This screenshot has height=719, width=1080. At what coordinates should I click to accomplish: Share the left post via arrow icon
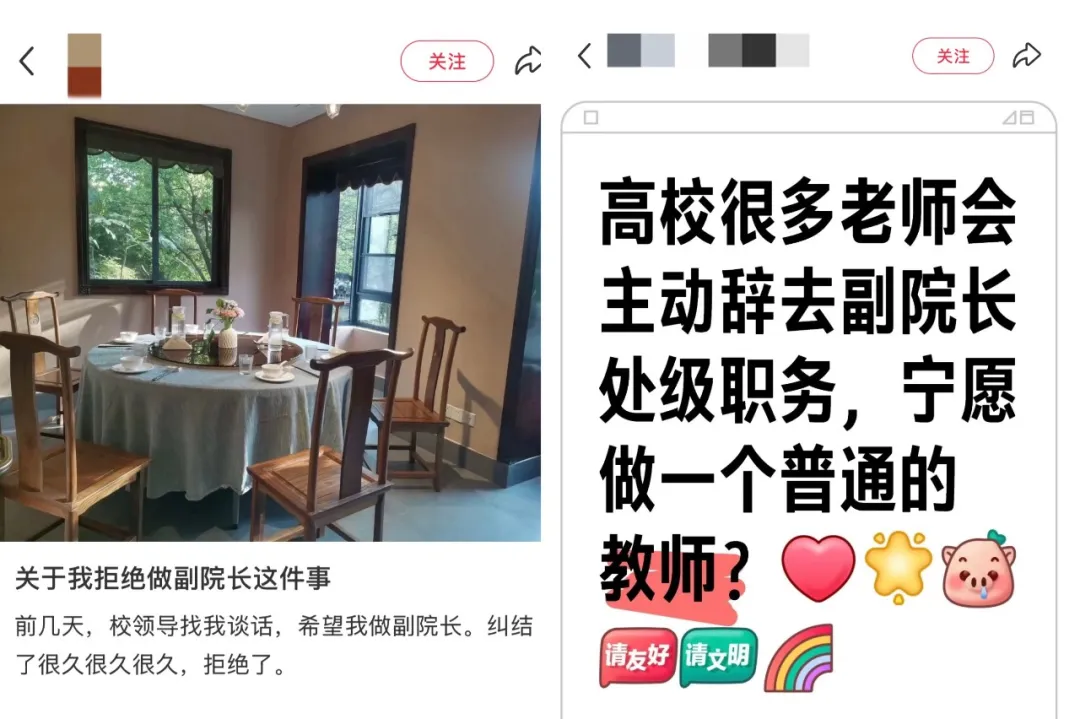(528, 61)
